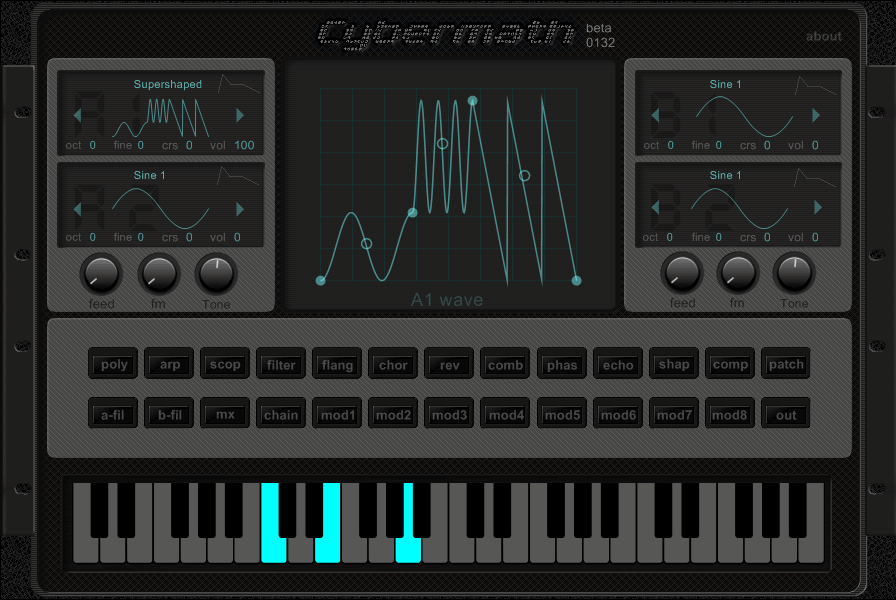Click the B1 oscillator next waveform arrow
The width and height of the screenshot is (896, 600).
click(817, 115)
